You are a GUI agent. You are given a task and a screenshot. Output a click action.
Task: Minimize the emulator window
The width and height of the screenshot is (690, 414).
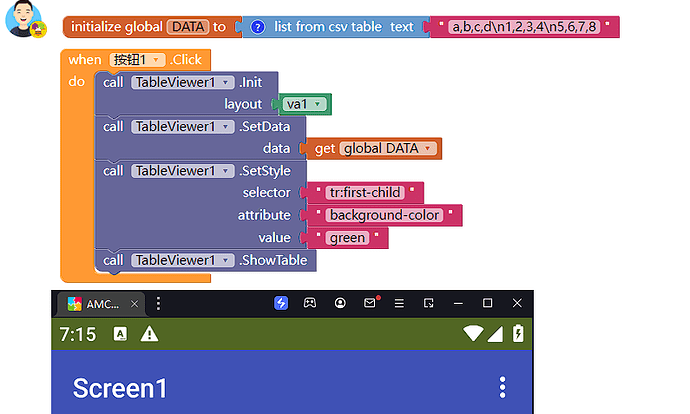pyautogui.click(x=458, y=303)
